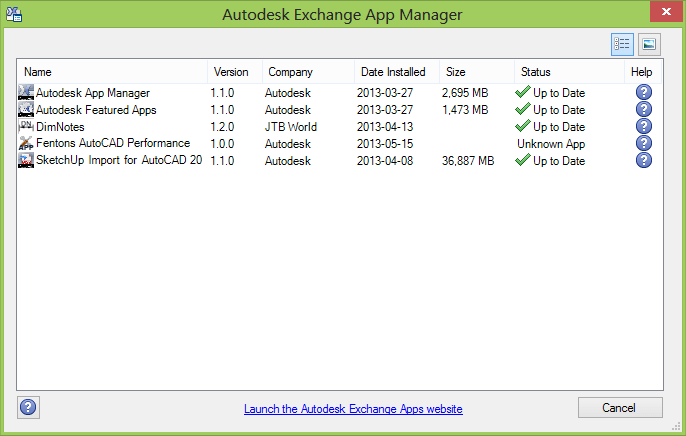Click version 1.2.0 of DimNotes

(x=222, y=127)
